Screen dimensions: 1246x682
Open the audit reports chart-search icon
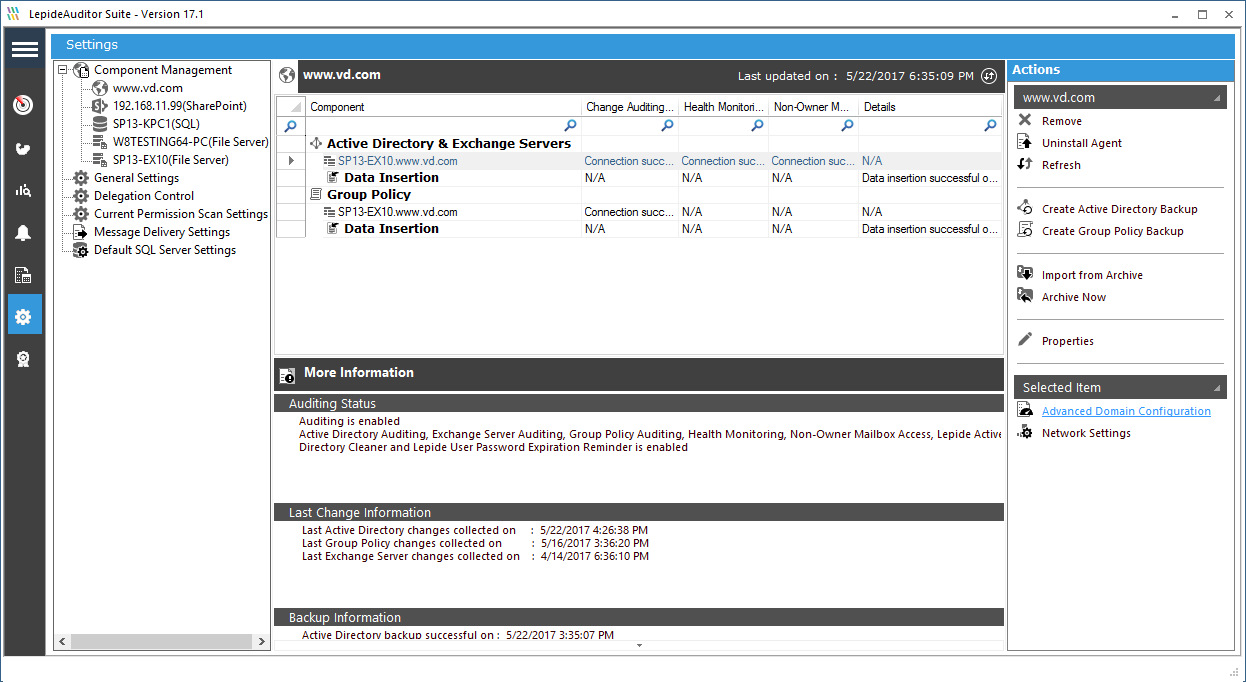coord(24,190)
